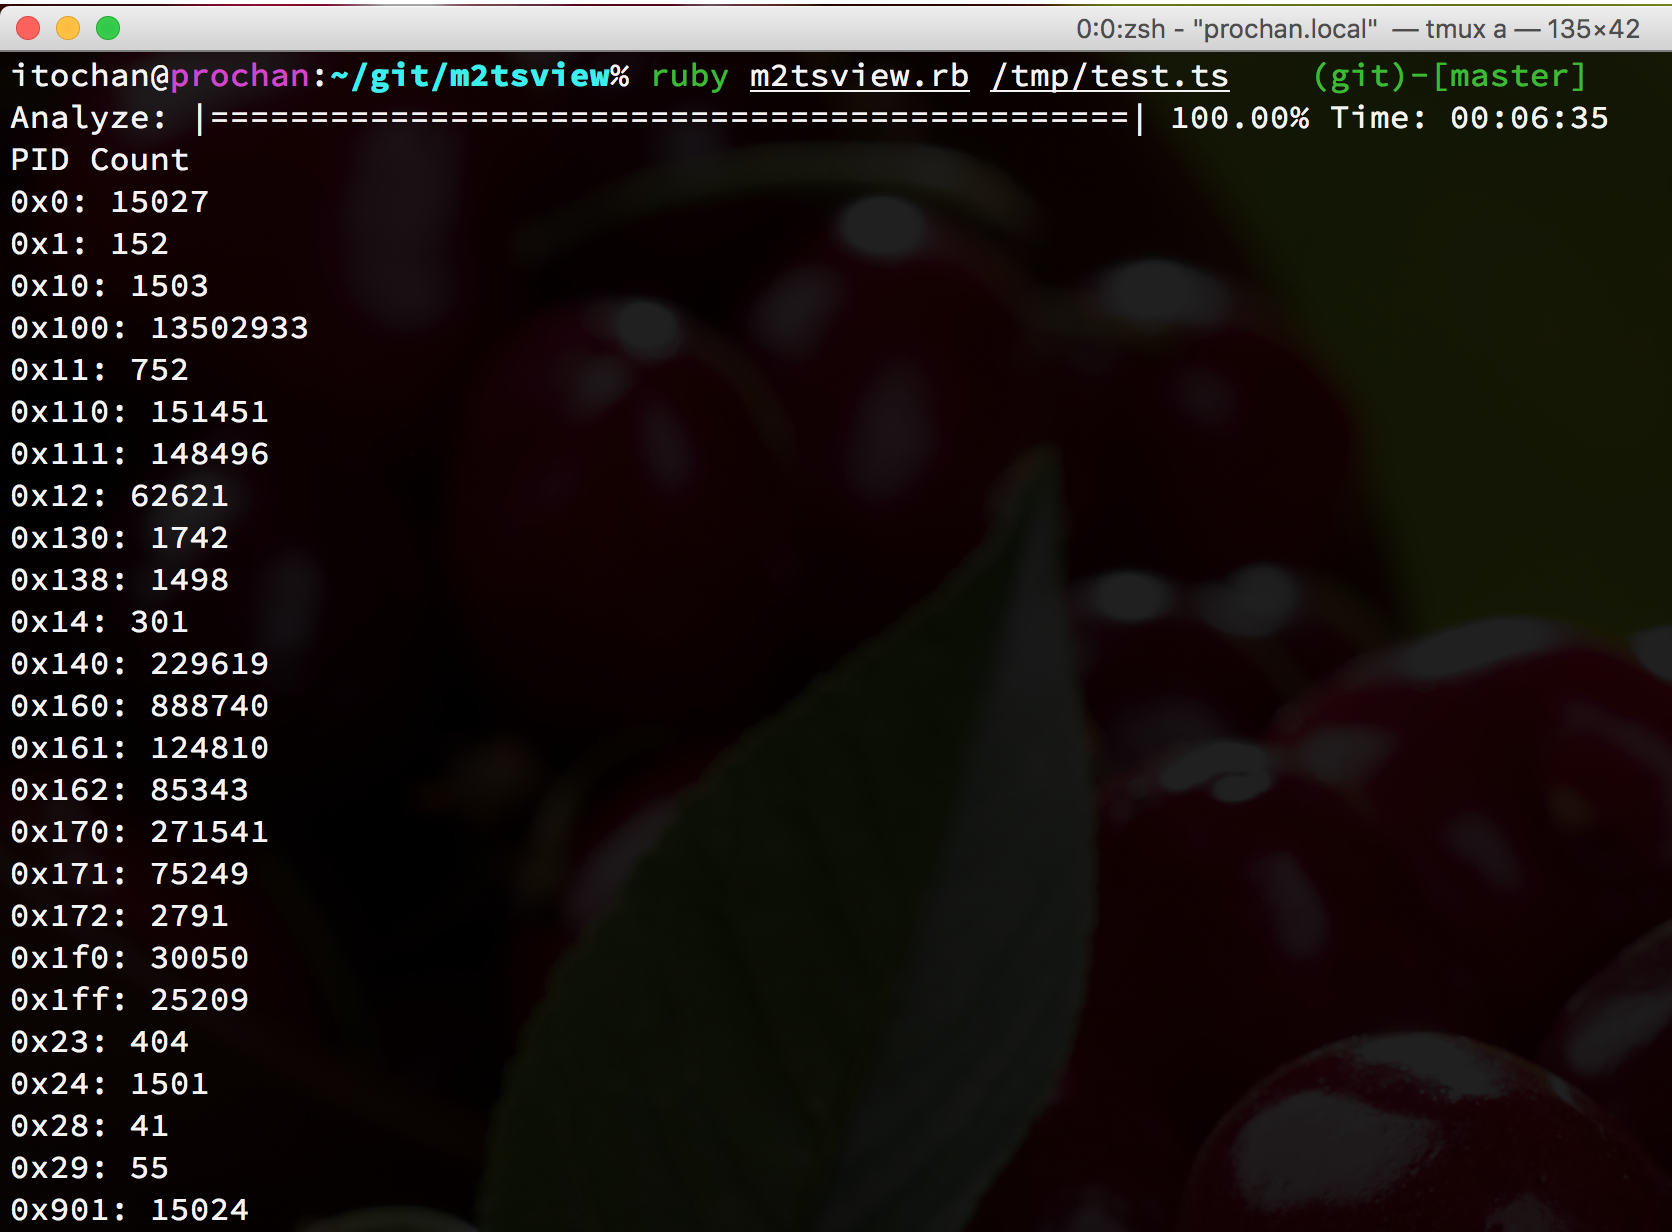Click the '0x1: 152' row
The image size is (1672, 1232).
pyautogui.click(x=89, y=244)
